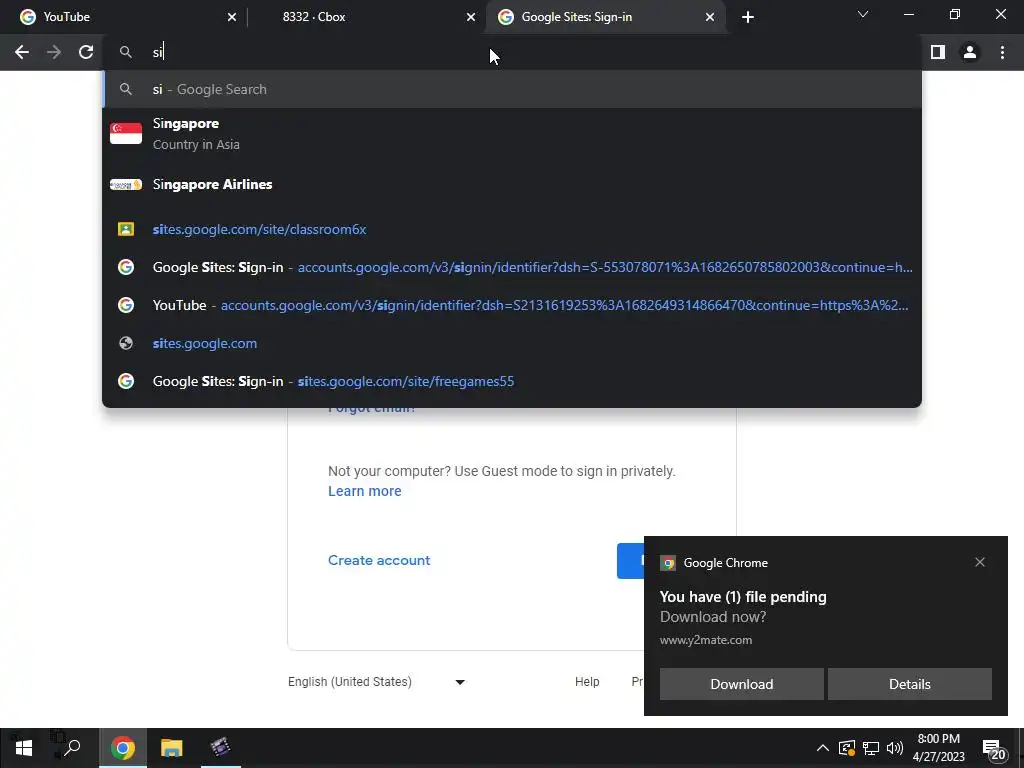Open a new tab with the plus button

pos(748,17)
